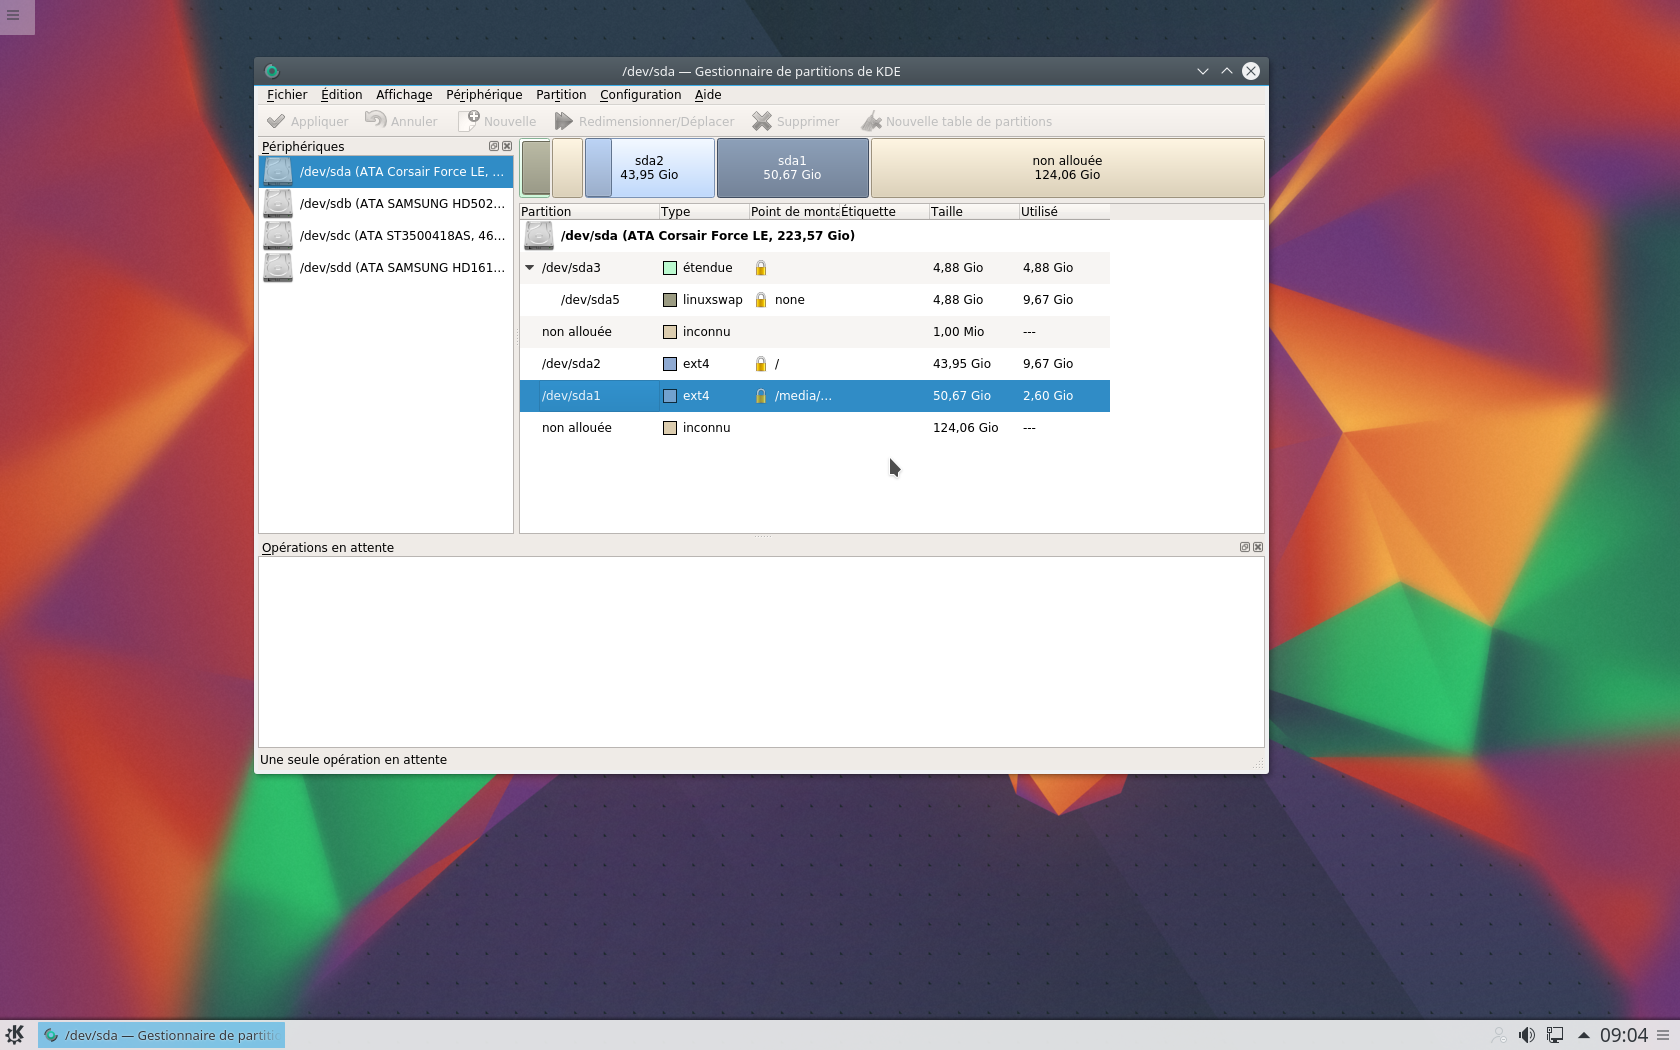Click the 'Une seule opération en attente' status text
Screen dimensions: 1680x1050
[x=353, y=760]
